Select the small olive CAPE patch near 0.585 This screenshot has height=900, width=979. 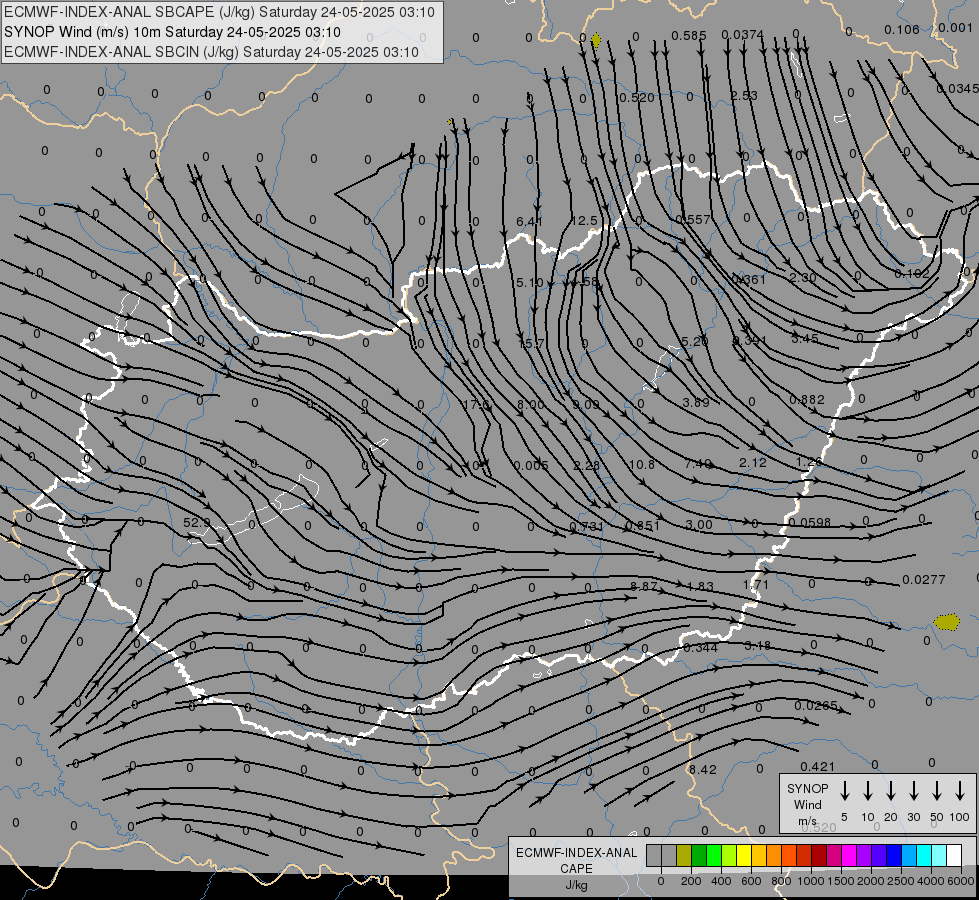pos(596,41)
